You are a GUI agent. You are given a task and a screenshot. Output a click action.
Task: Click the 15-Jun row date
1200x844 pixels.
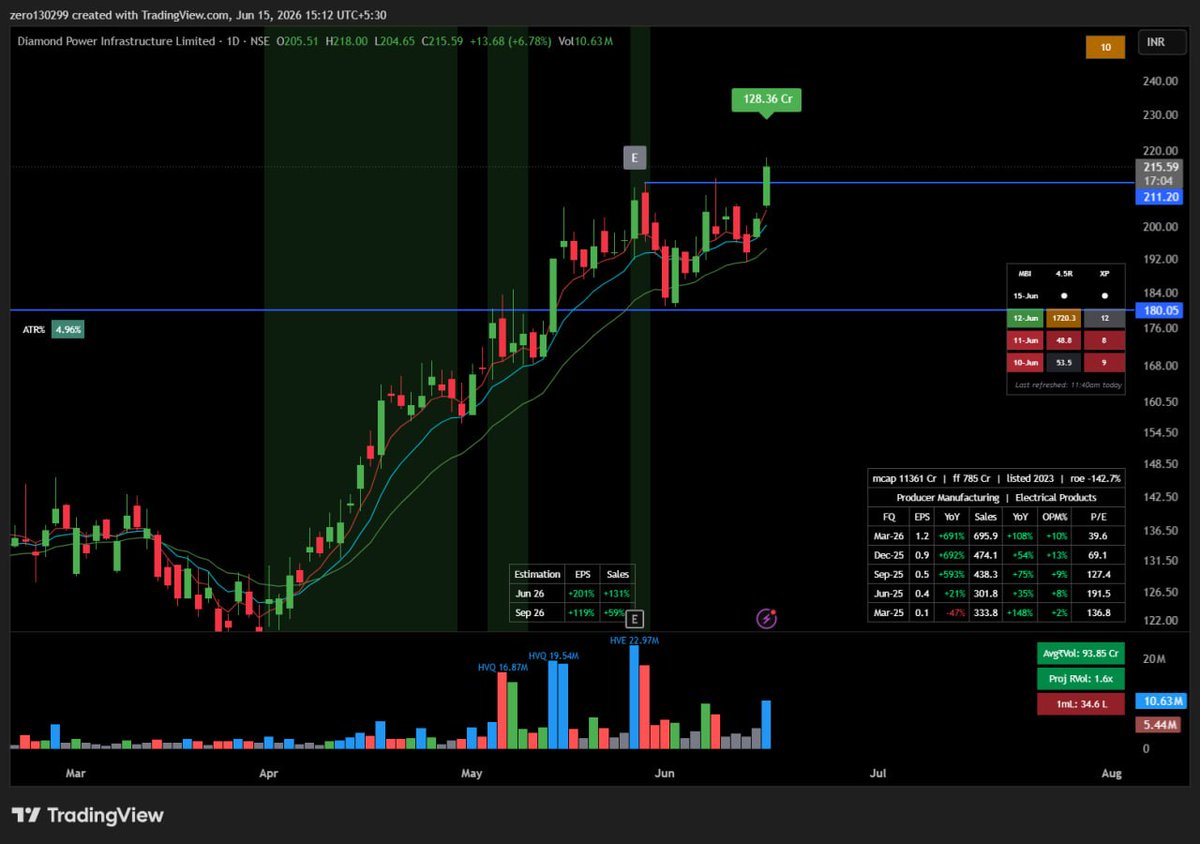[1025, 296]
